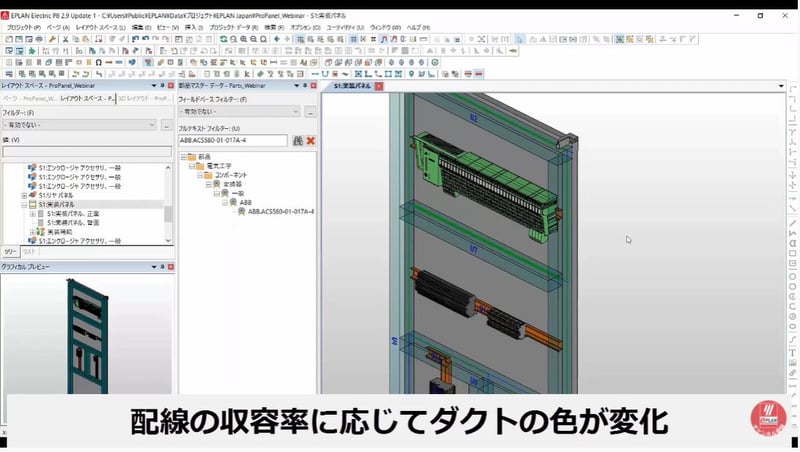This screenshot has height=452, width=800.
Task: Click the line drawing tool in right sidebar
Action: click(792, 223)
